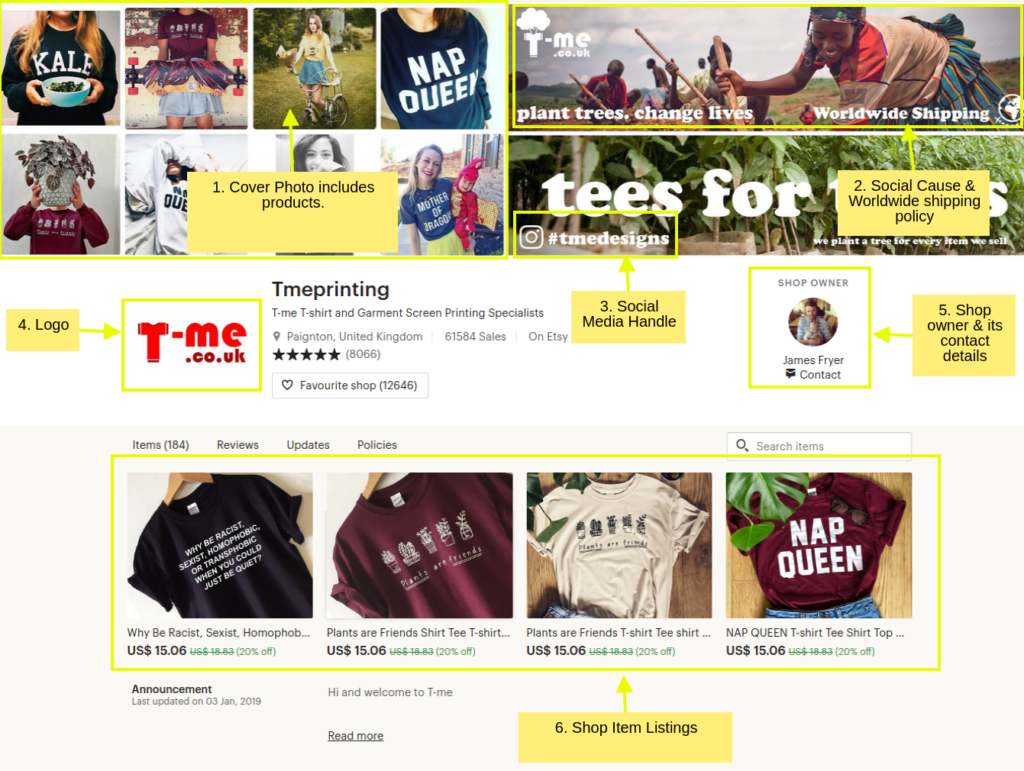Click James Fryer's shop owner avatar
This screenshot has height=771, width=1024.
812,322
